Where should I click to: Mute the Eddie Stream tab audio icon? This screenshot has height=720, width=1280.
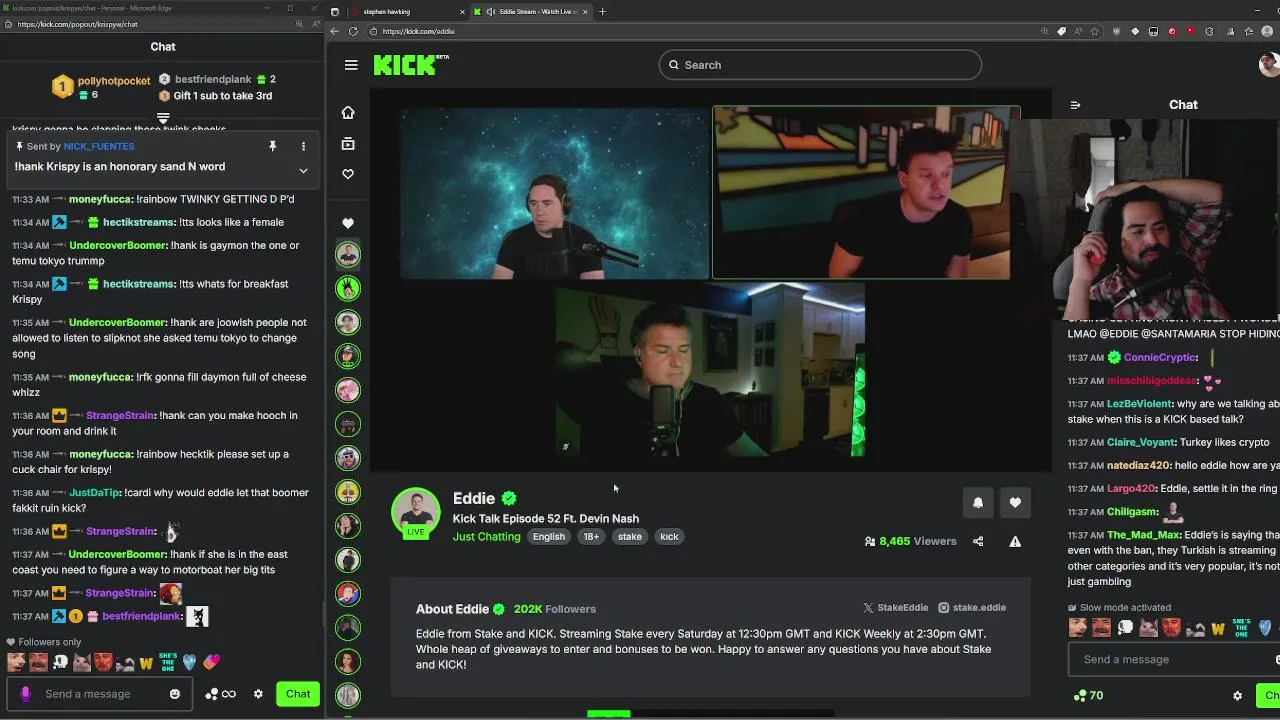490,11
